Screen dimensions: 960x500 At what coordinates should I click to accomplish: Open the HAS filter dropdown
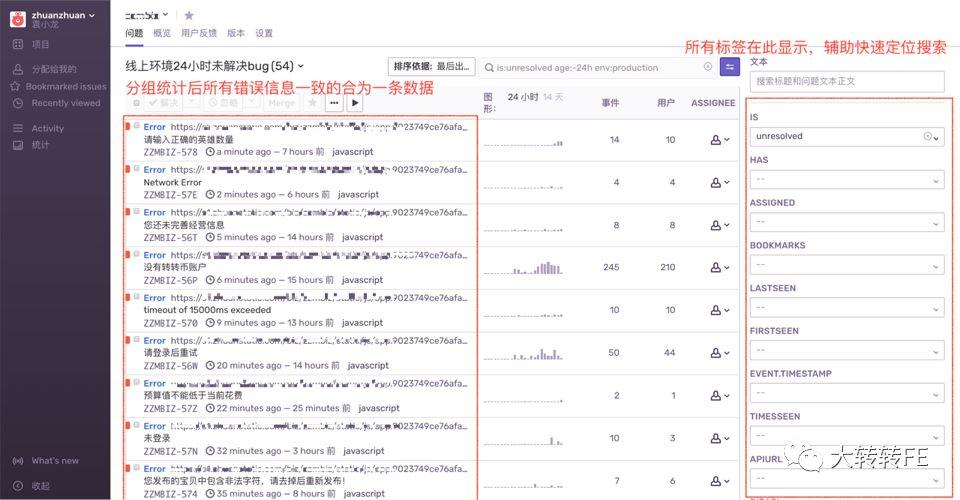pyautogui.click(x=847, y=179)
